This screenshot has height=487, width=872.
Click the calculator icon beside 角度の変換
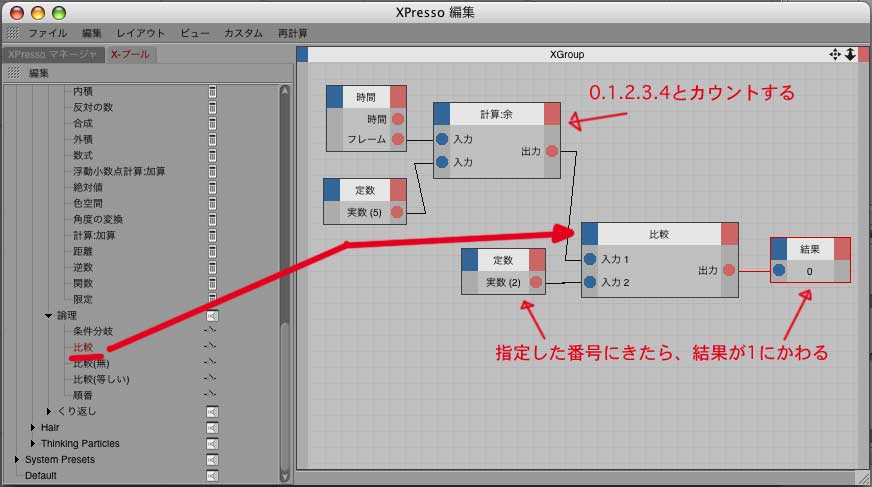[212, 219]
